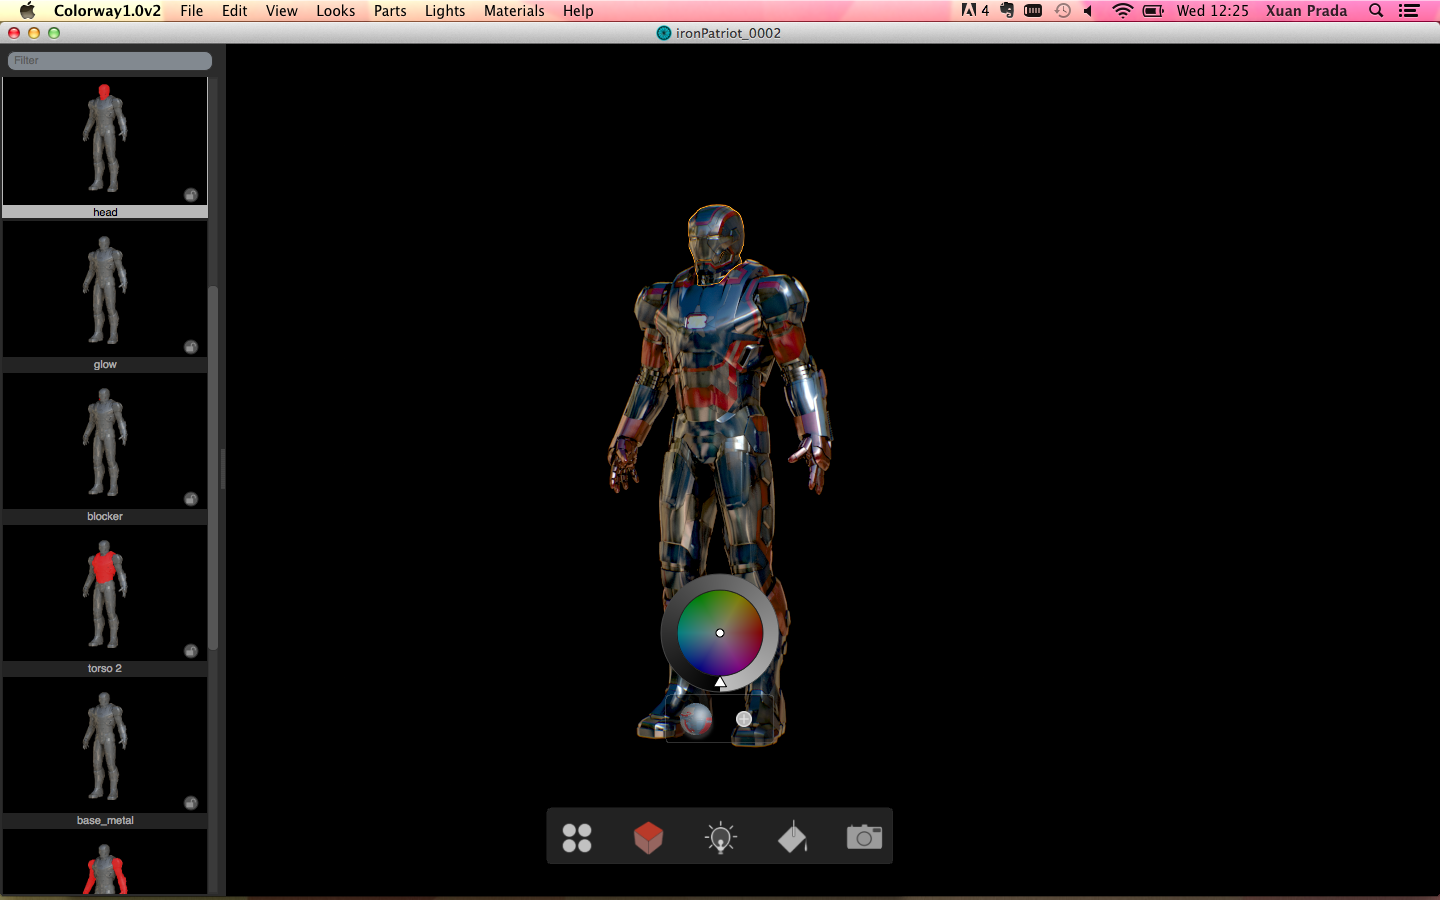Open the Apple menu
1440x900 pixels.
[27, 11]
